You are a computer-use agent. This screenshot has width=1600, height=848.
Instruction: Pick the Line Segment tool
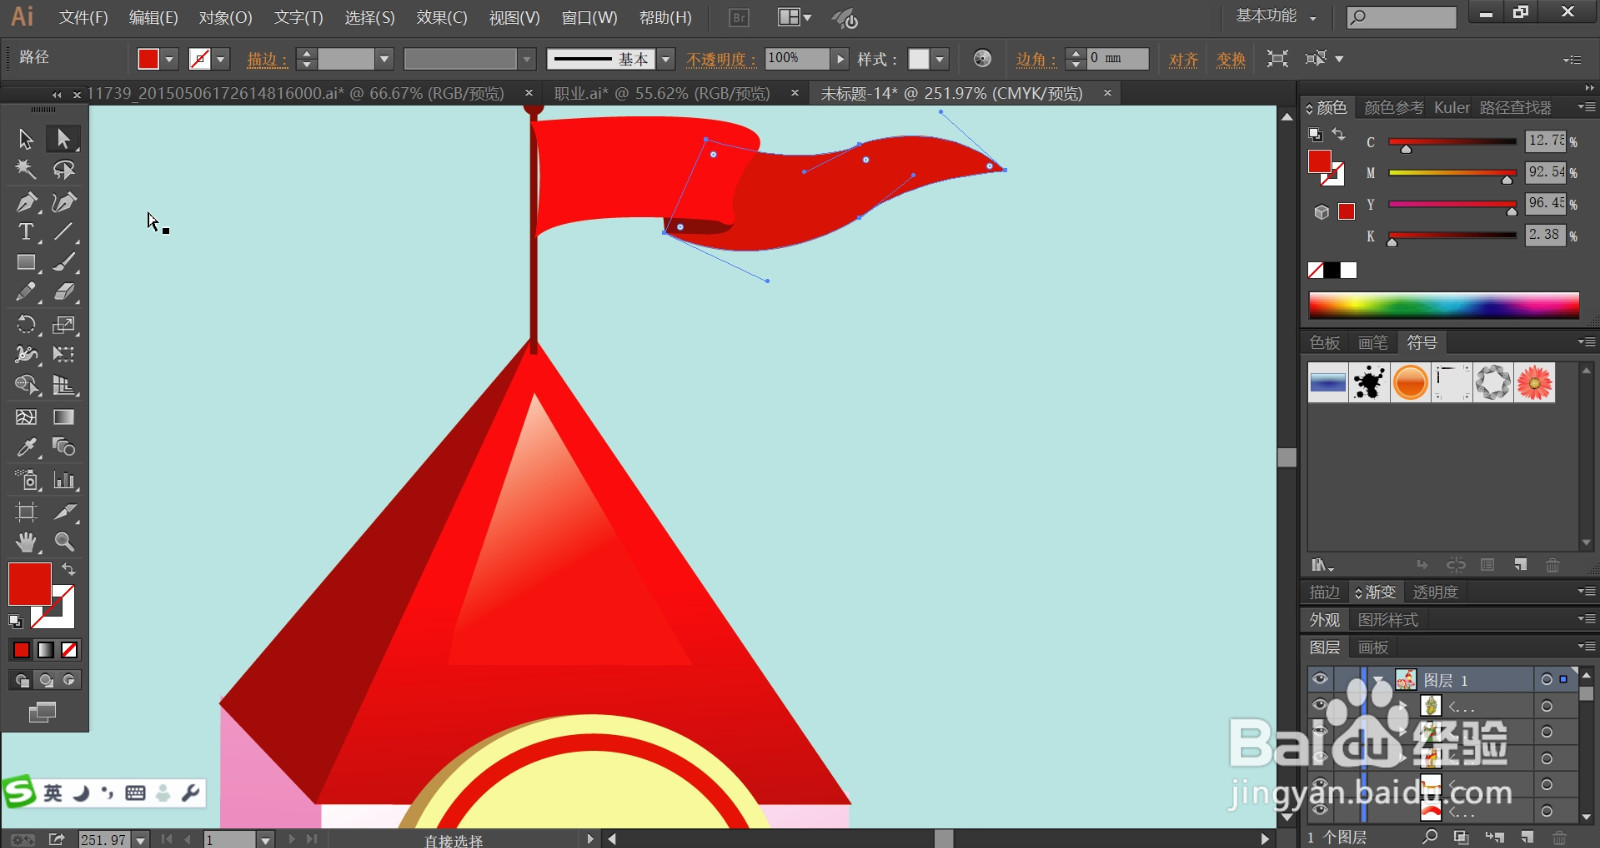tap(64, 232)
